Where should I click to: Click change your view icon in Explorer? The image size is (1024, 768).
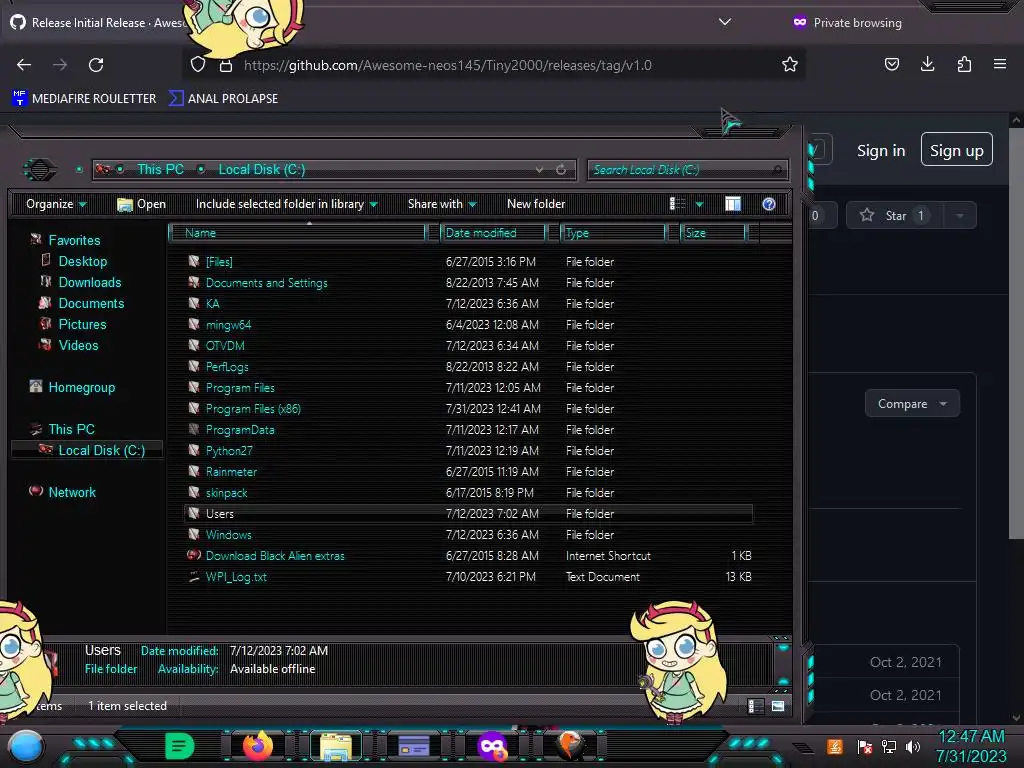pyautogui.click(x=677, y=204)
